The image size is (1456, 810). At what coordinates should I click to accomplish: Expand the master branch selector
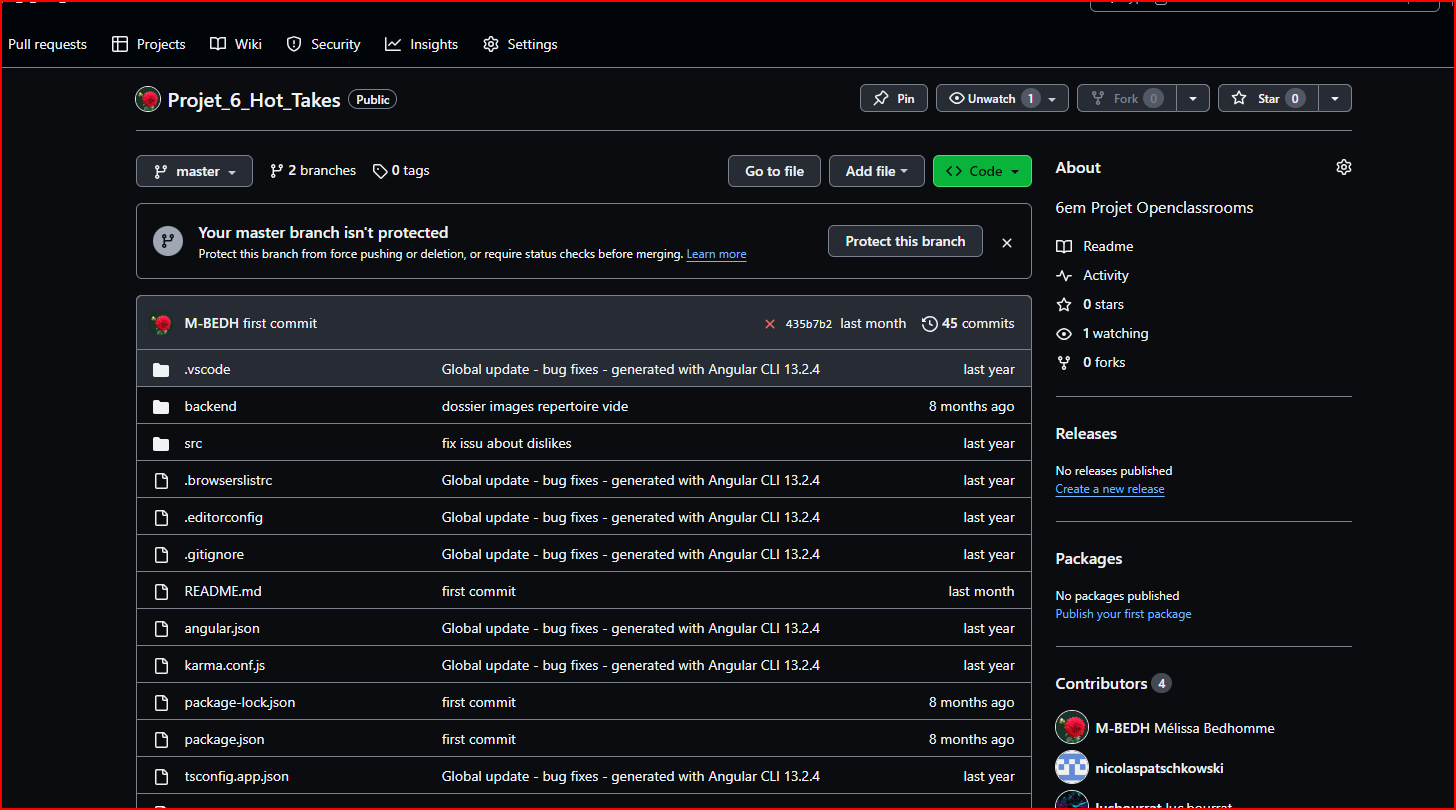[x=195, y=171]
